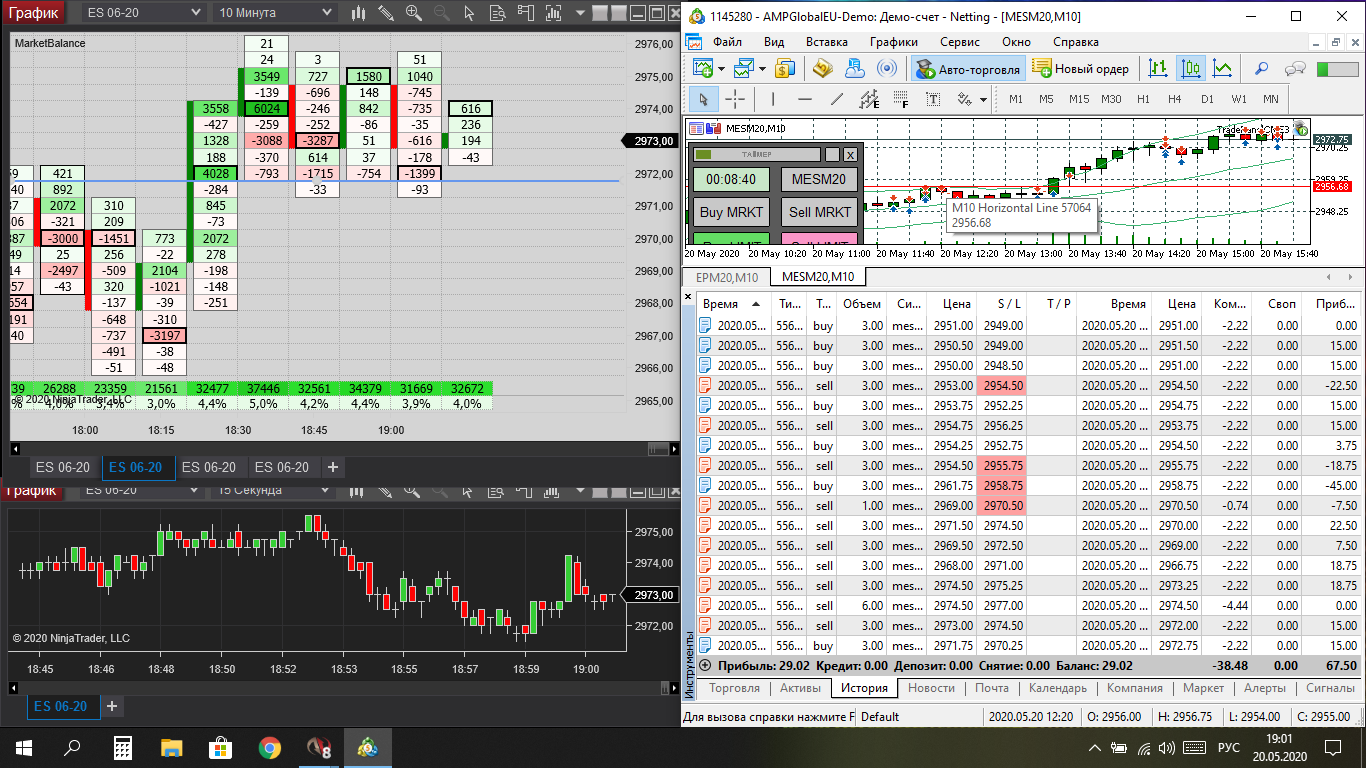The width and height of the screenshot is (1366, 768).
Task: Toggle Авто-торговля algo trading
Action: tap(968, 69)
